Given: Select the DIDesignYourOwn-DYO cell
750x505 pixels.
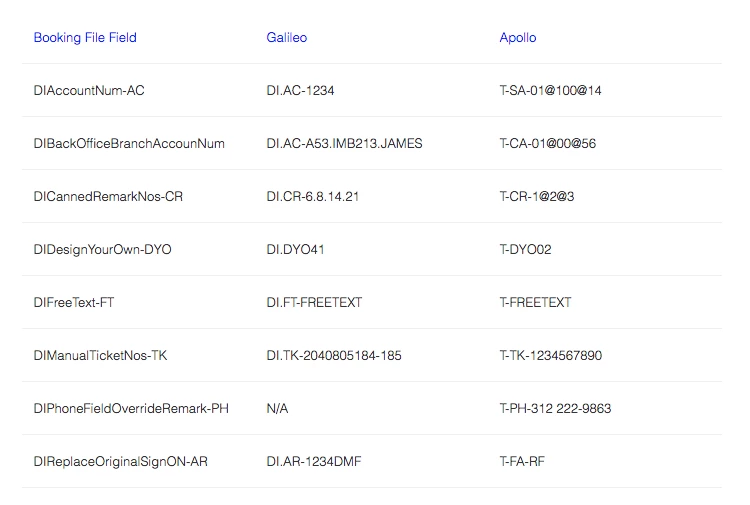Looking at the screenshot, I should click(x=102, y=250).
